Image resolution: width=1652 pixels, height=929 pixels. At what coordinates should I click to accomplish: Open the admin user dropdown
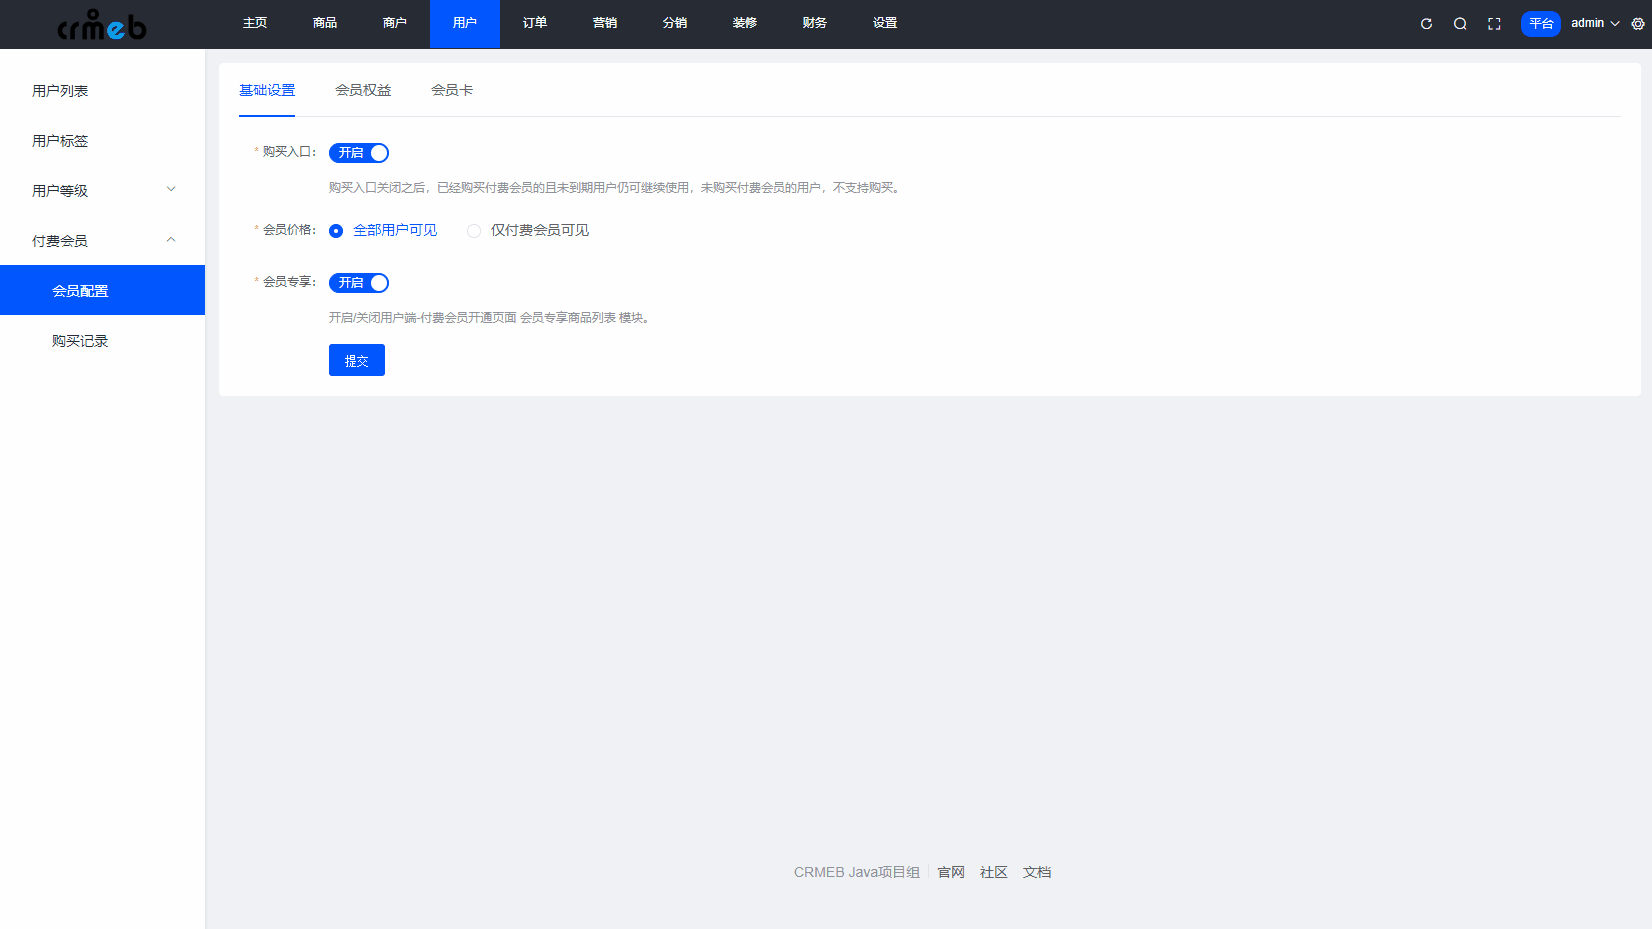point(1595,23)
